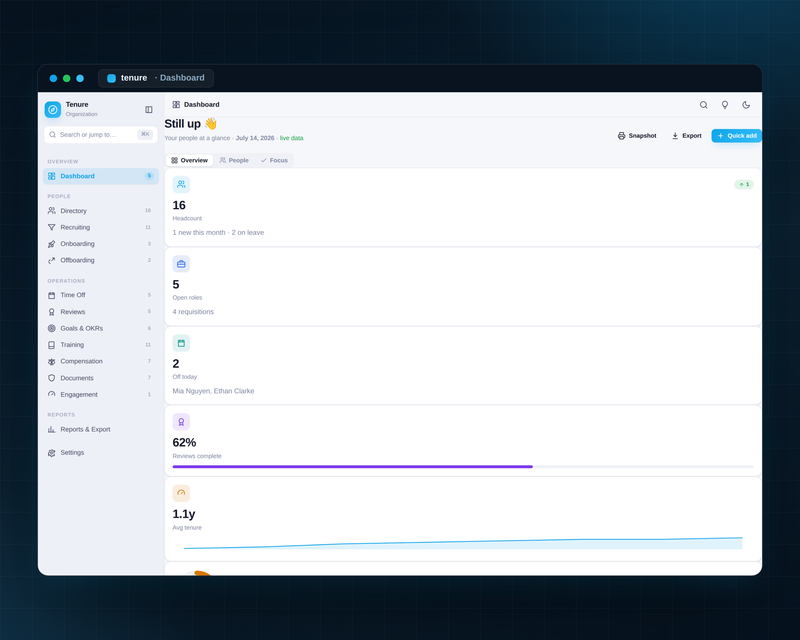
Task: Open Compensation icon in sidebar
Action: point(52,361)
